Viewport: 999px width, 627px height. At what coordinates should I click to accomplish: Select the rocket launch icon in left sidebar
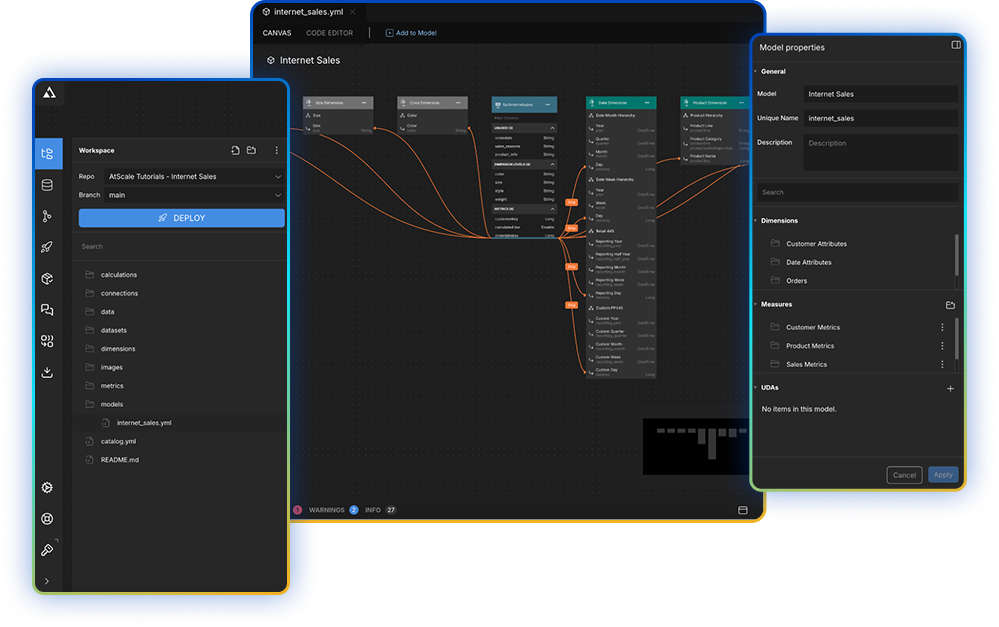pyautogui.click(x=47, y=246)
